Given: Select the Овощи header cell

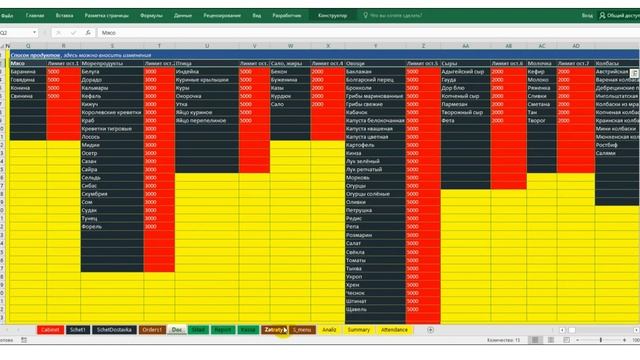Looking at the screenshot, I should pyautogui.click(x=375, y=63).
